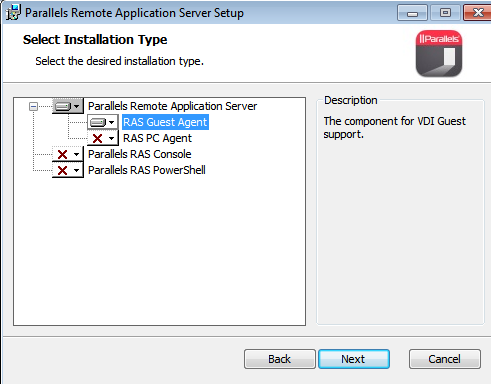Open install-state dropdown for Parallels RAS Console

pyautogui.click(x=68, y=154)
